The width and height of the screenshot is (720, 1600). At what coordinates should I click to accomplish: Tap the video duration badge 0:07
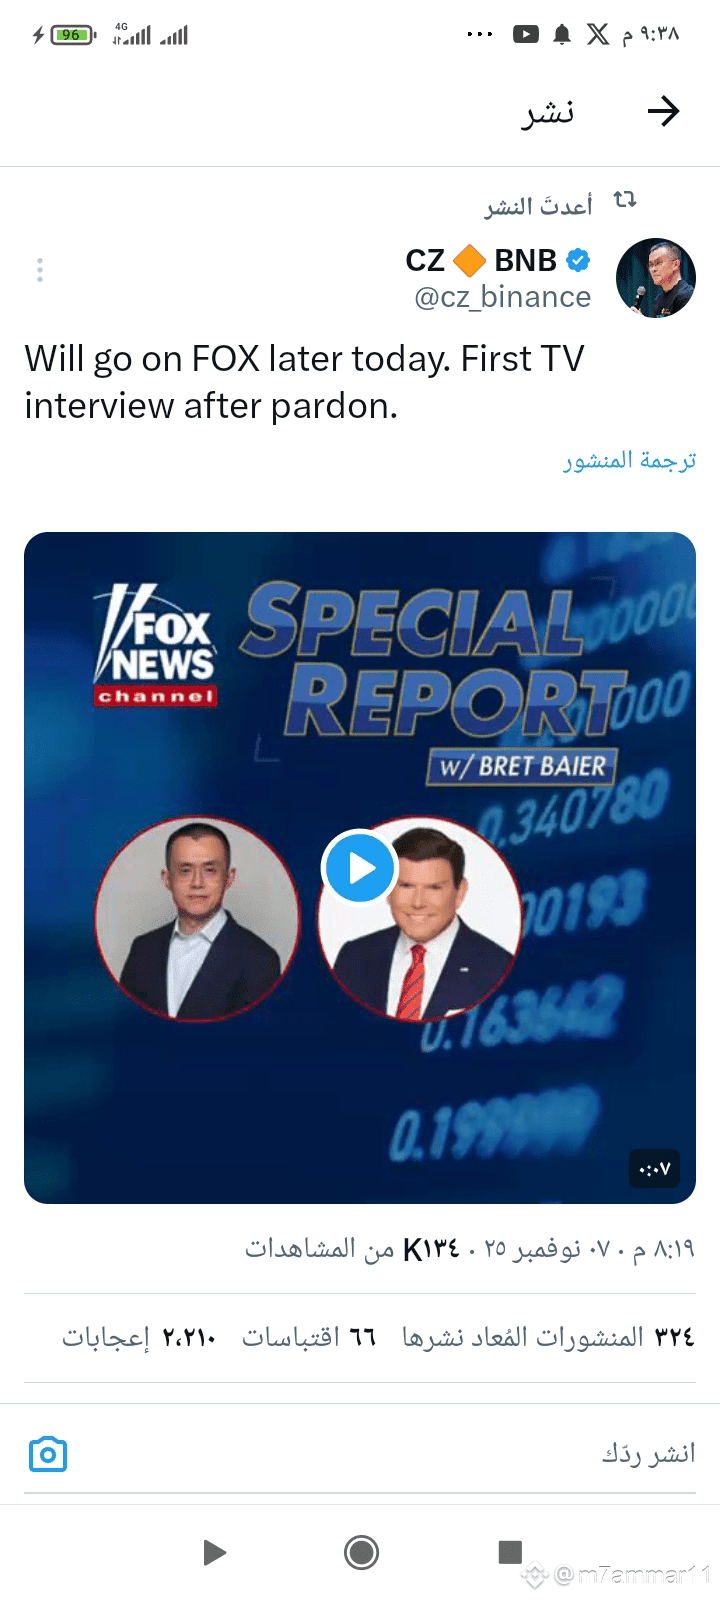[x=654, y=1168]
